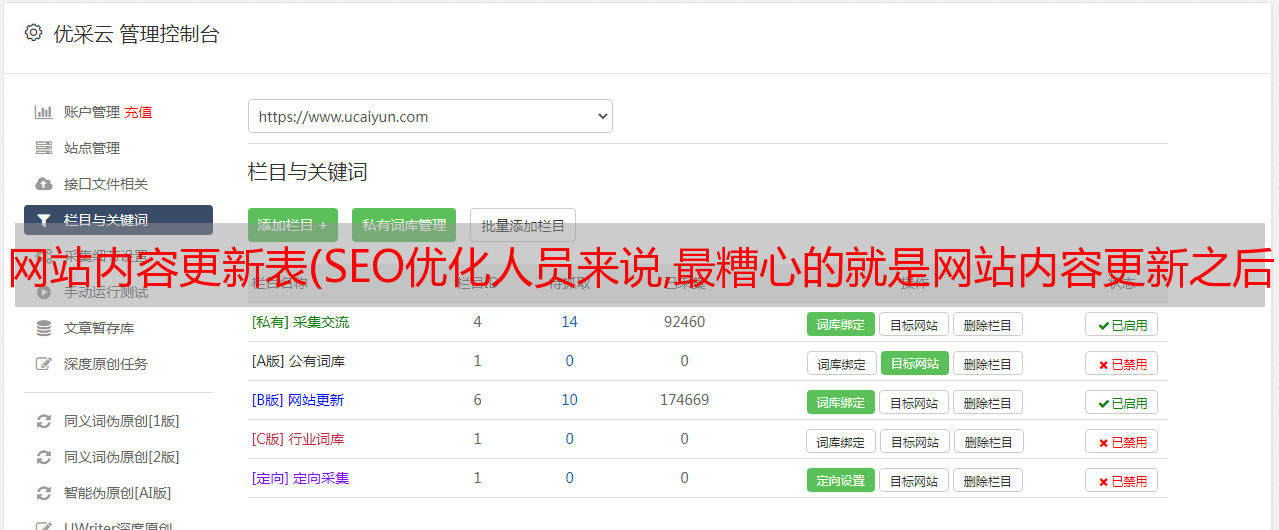The image size is (1279, 530).
Task: Click the 接口文件相关 cloud upload icon
Action: tap(44, 184)
